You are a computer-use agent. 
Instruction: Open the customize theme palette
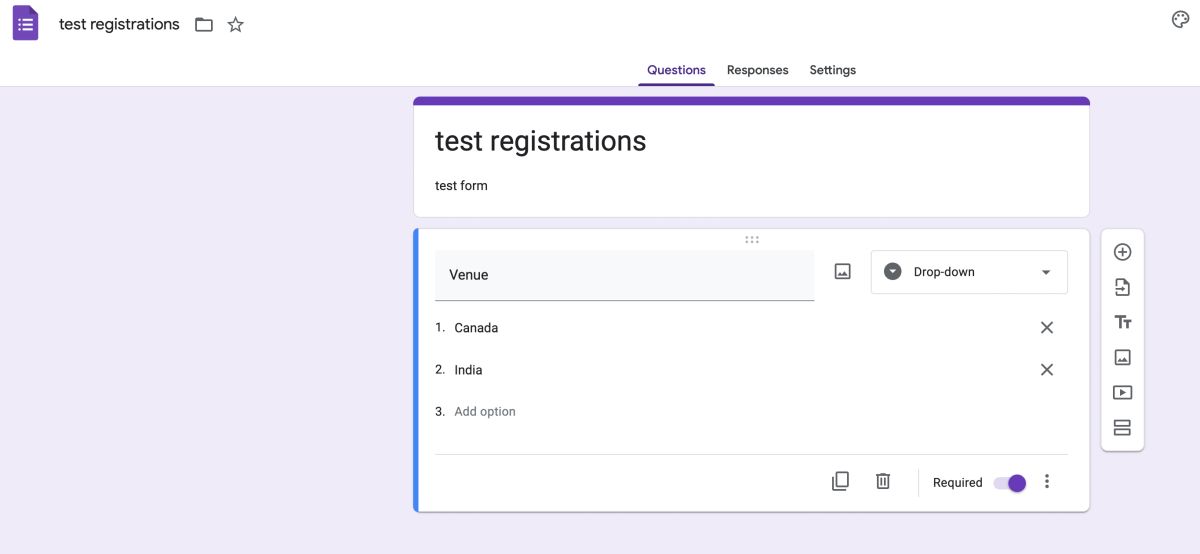click(1180, 20)
